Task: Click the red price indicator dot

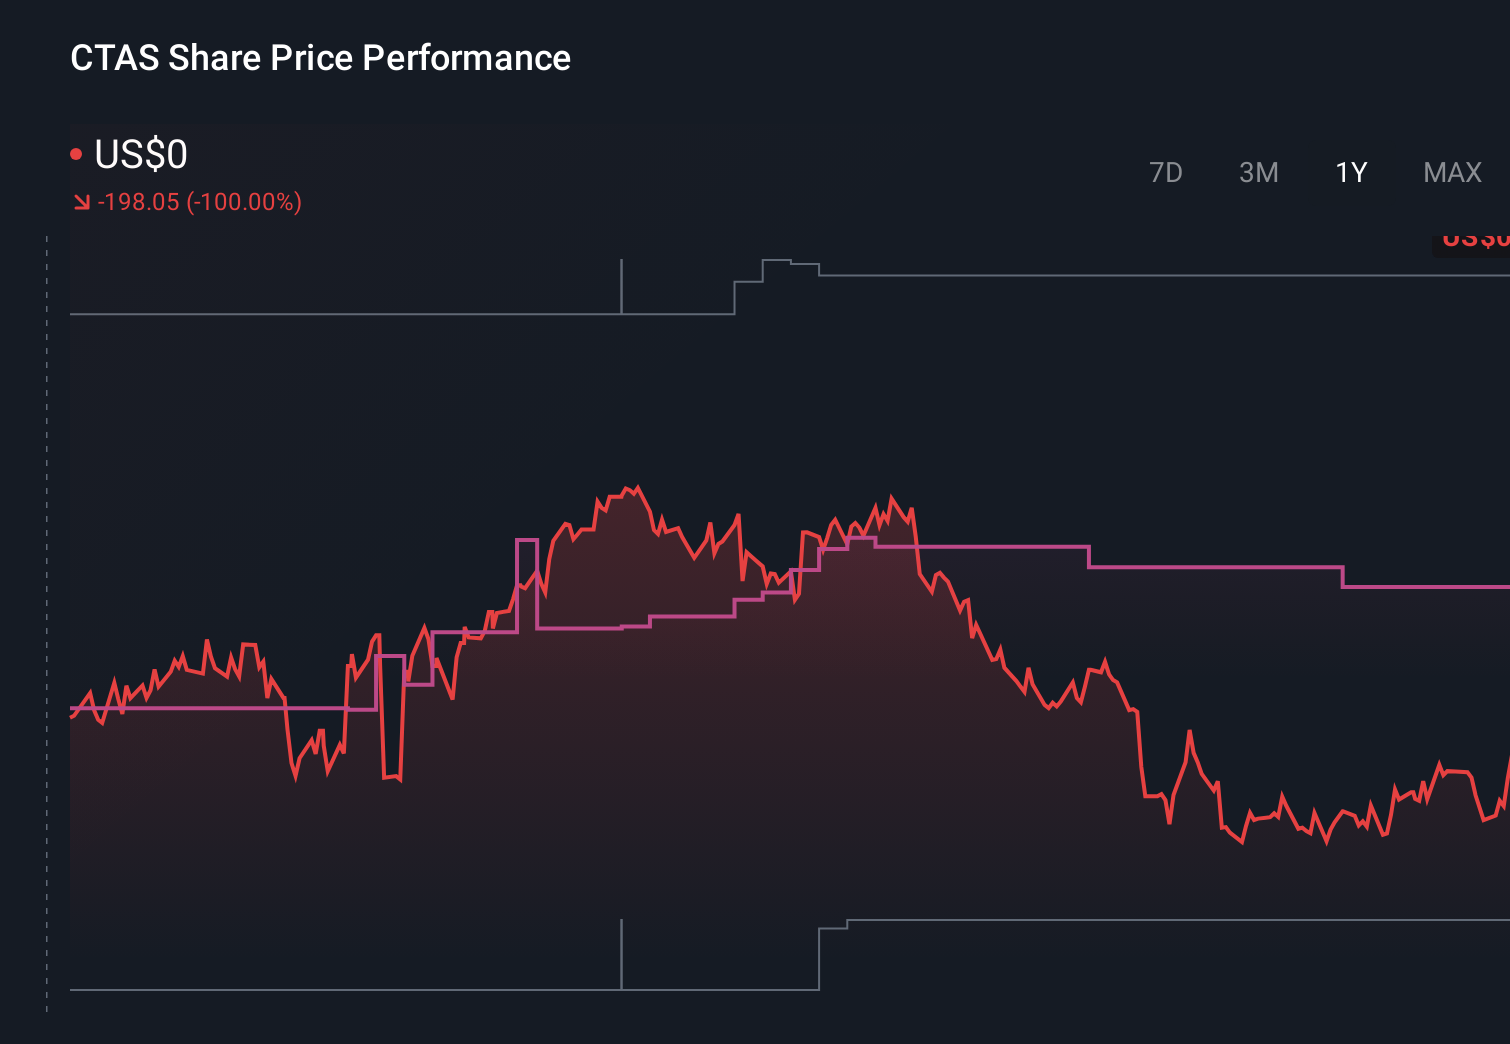Action: (76, 153)
